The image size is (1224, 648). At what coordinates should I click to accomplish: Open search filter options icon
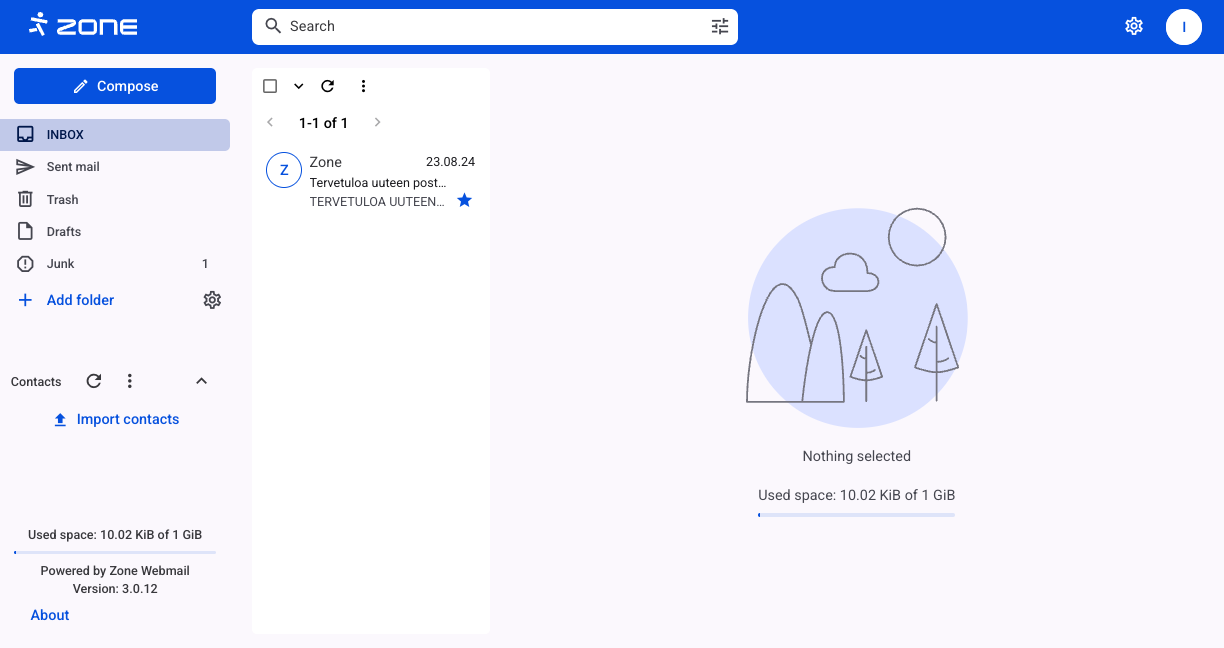pyautogui.click(x=720, y=27)
